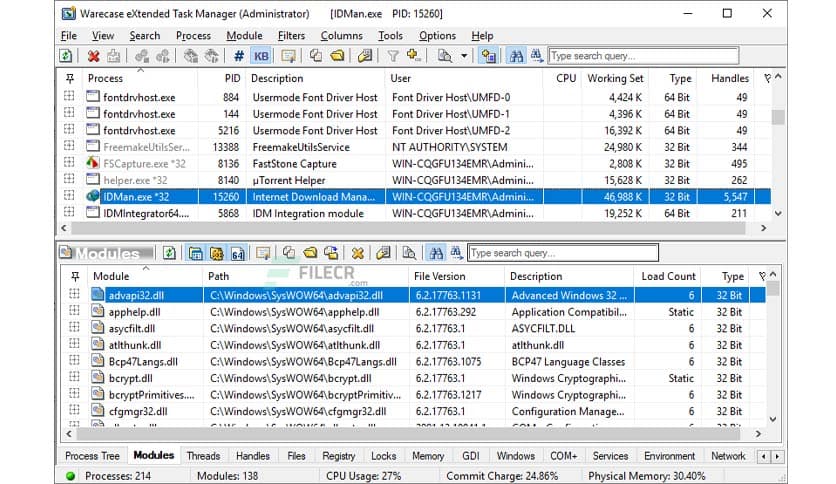This screenshot has width=836, height=484.
Task: Click the refresh icon in Modules toolbar
Action: tap(169, 253)
